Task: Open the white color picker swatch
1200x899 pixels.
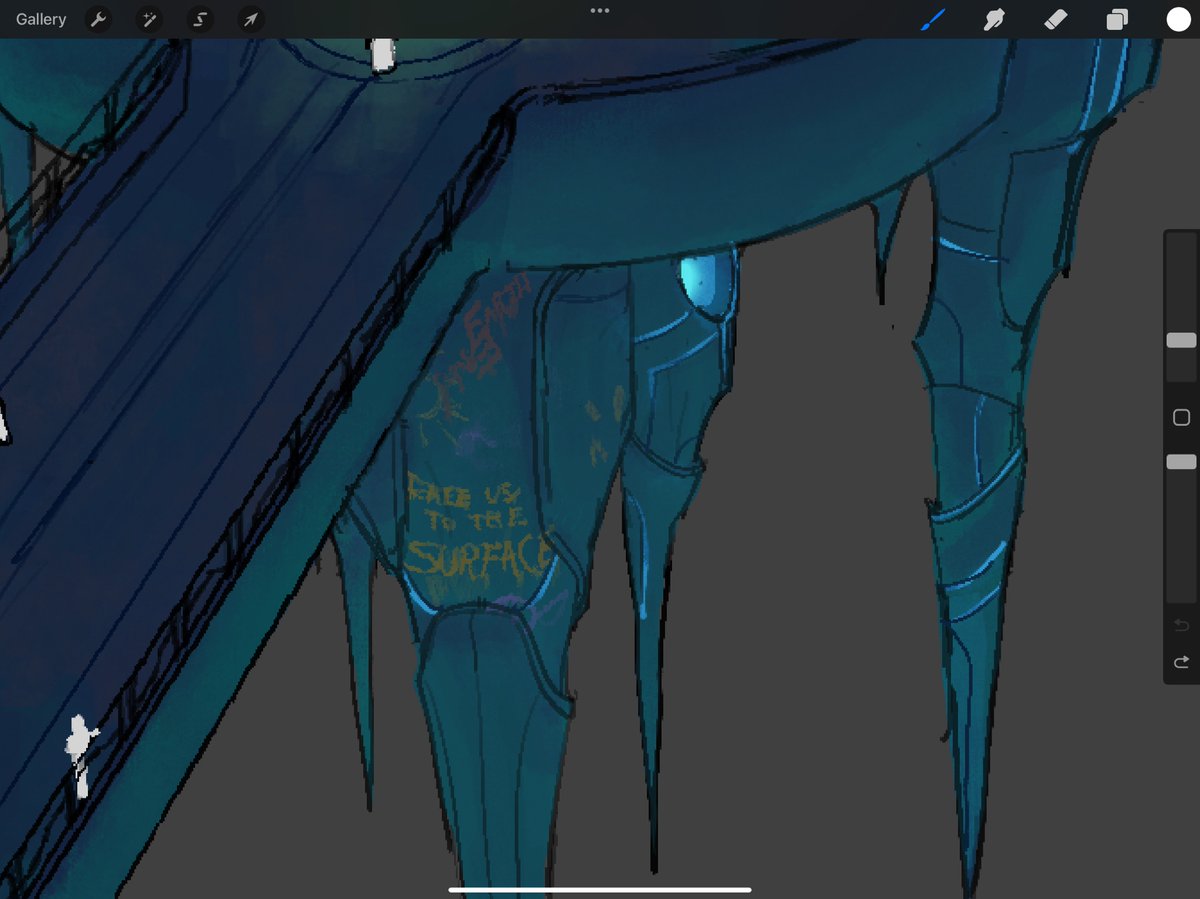Action: click(1178, 19)
